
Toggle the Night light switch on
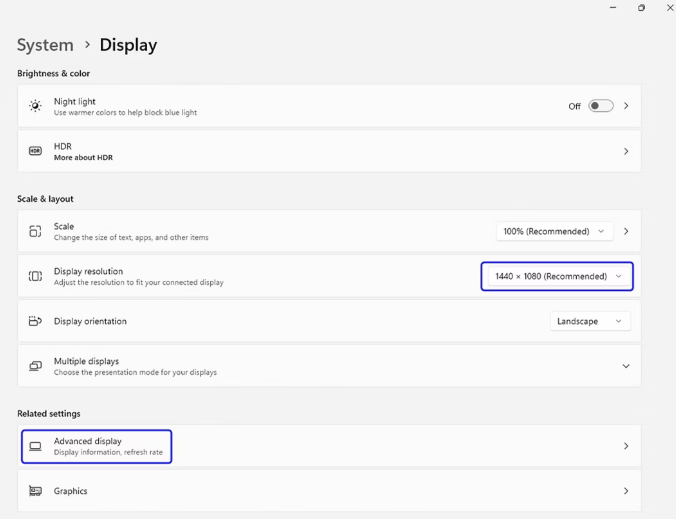pyautogui.click(x=601, y=106)
